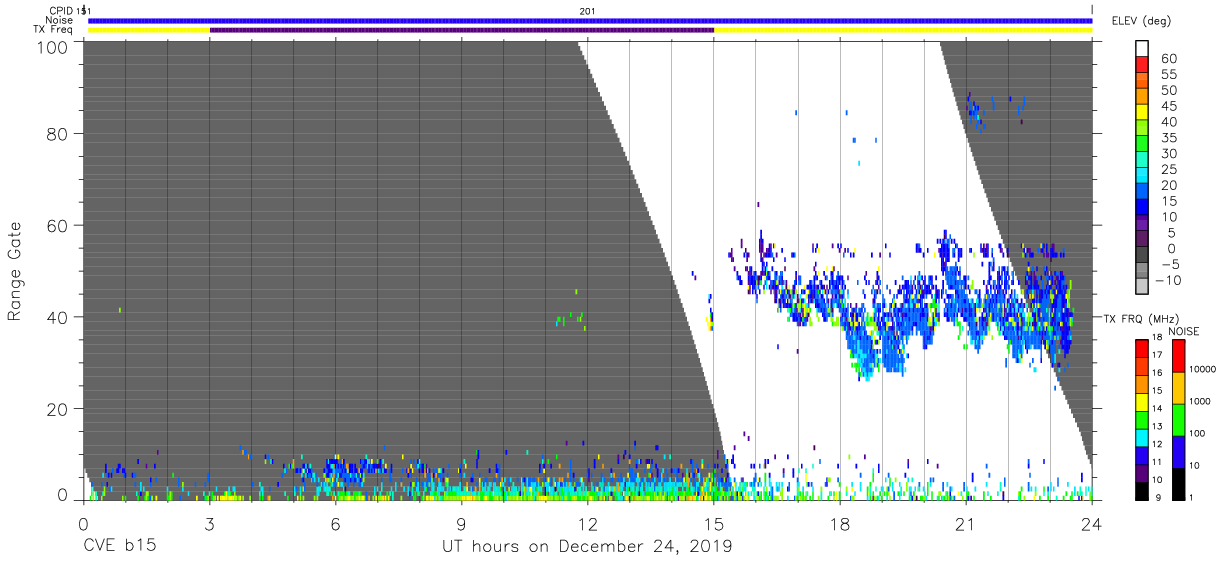
Task: Click the 'ELEV (deg)' colorbar title
Action: pos(1141,20)
